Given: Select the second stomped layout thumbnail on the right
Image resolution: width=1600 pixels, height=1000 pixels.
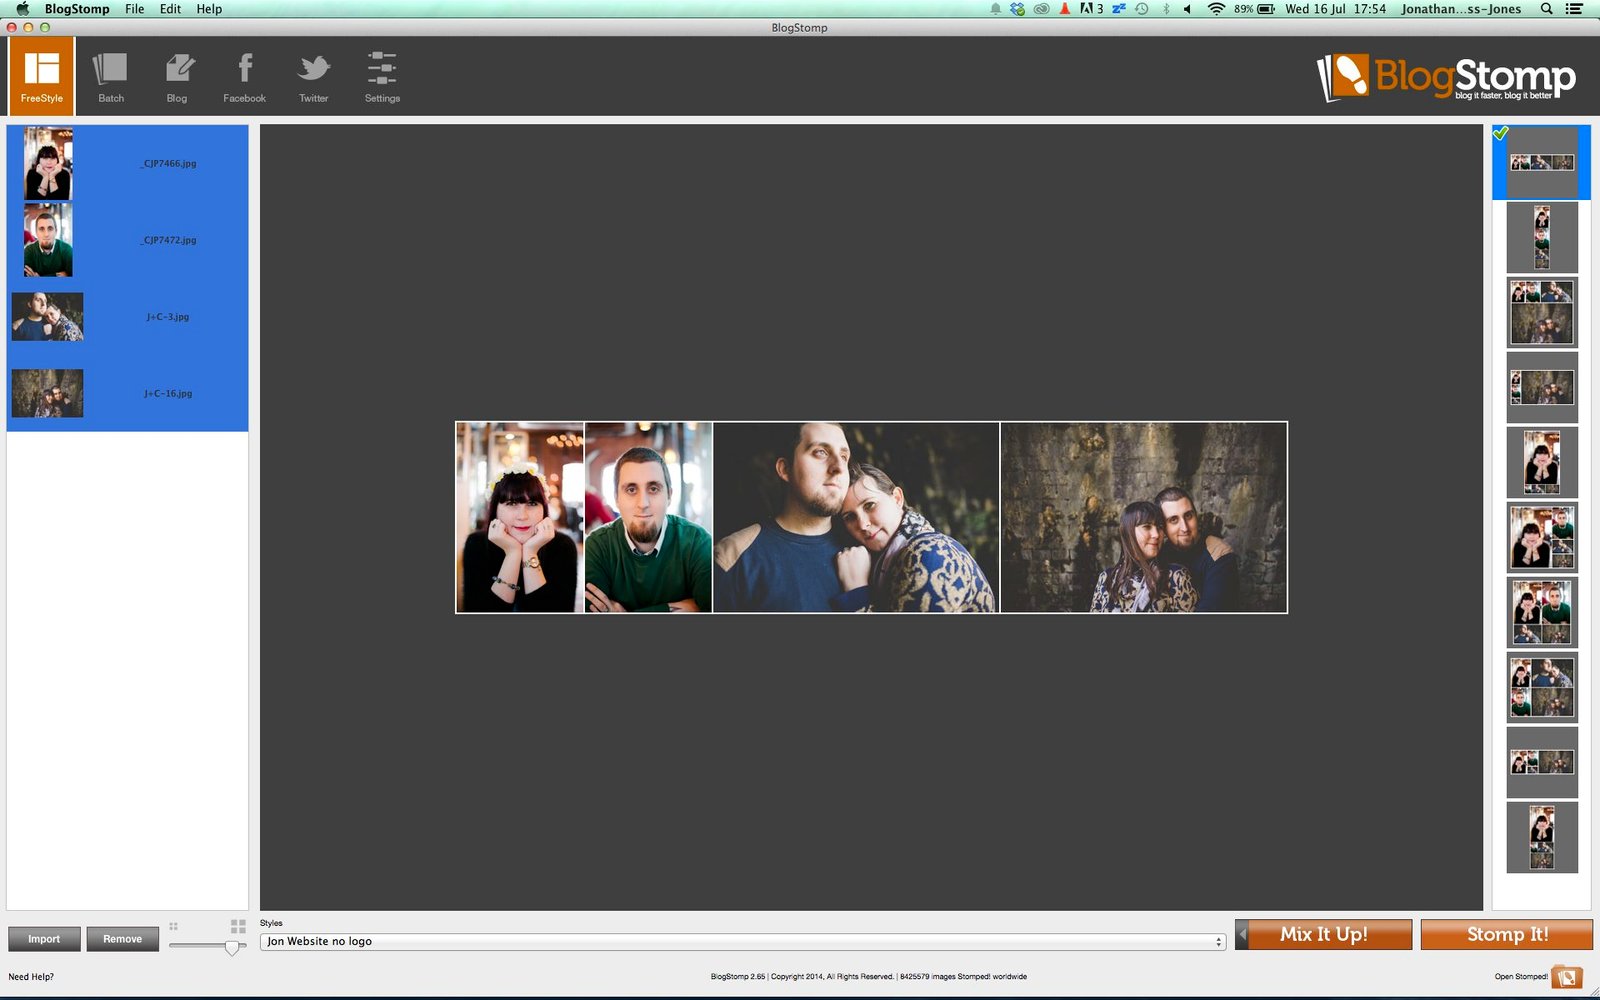Looking at the screenshot, I should (x=1541, y=237).
